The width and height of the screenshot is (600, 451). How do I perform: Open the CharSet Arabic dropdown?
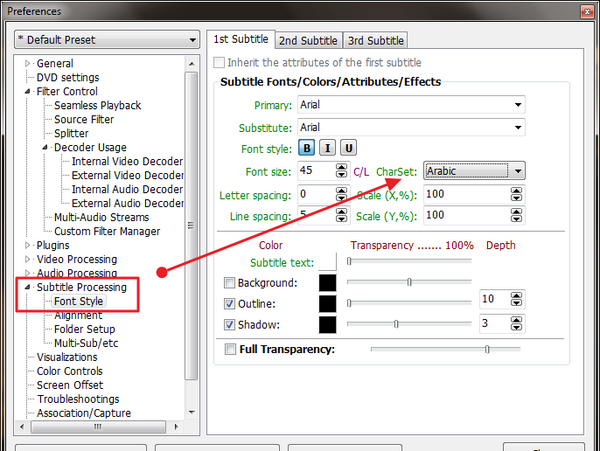point(474,171)
